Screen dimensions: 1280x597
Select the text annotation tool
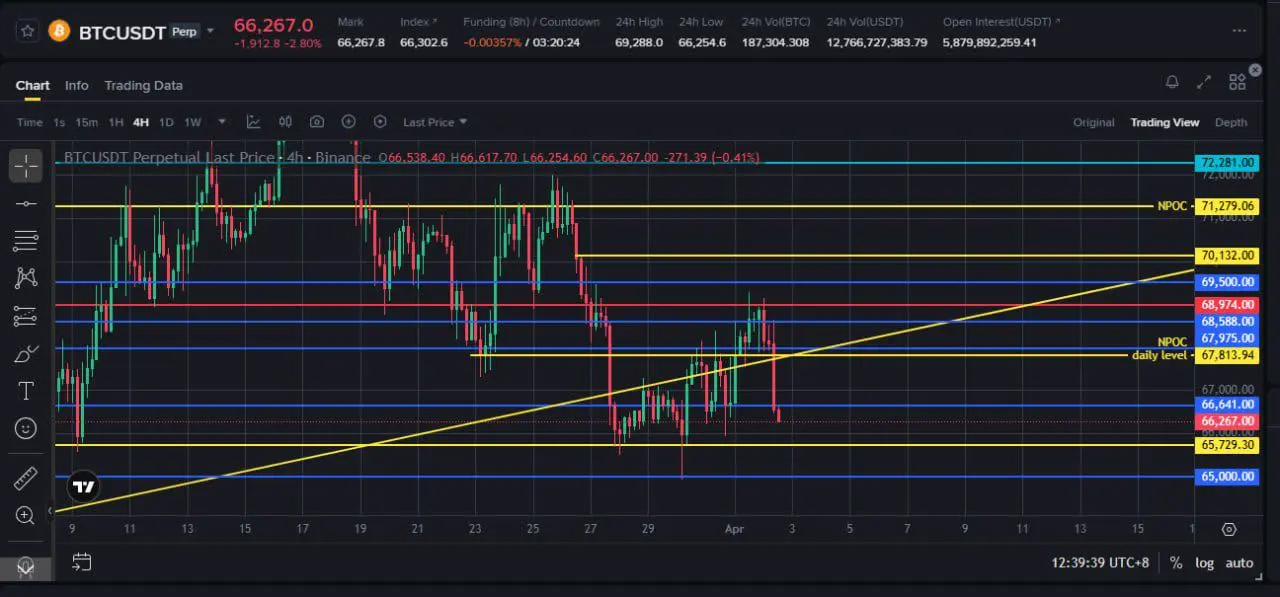(x=26, y=391)
